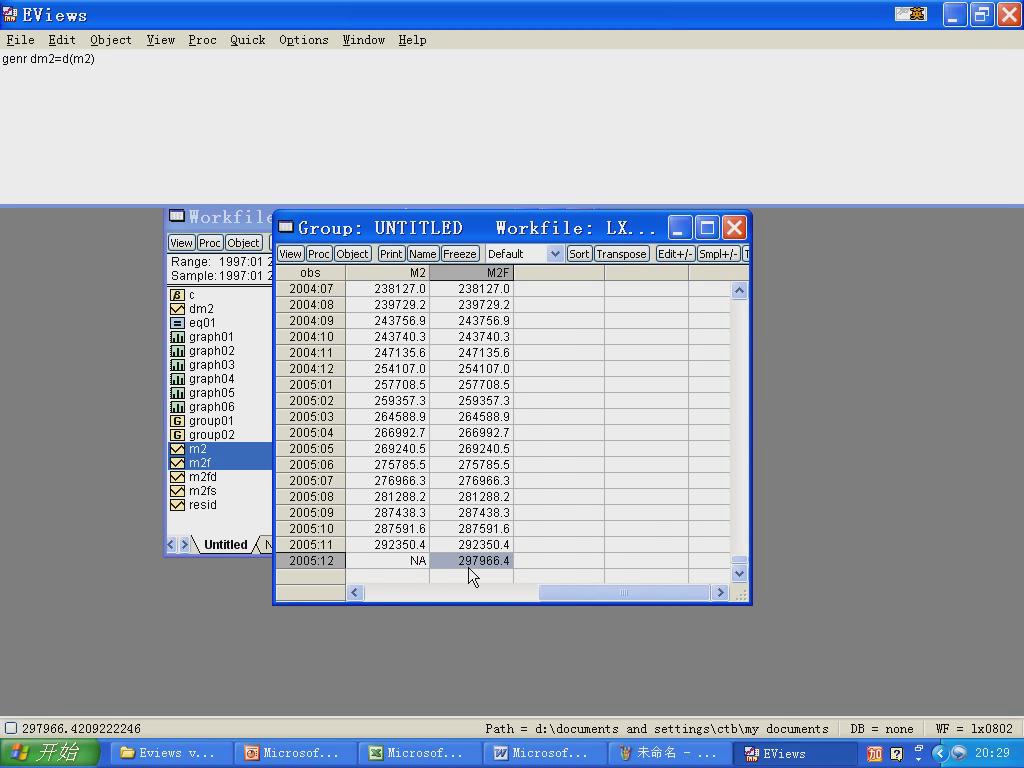Click the Sort button

point(579,254)
